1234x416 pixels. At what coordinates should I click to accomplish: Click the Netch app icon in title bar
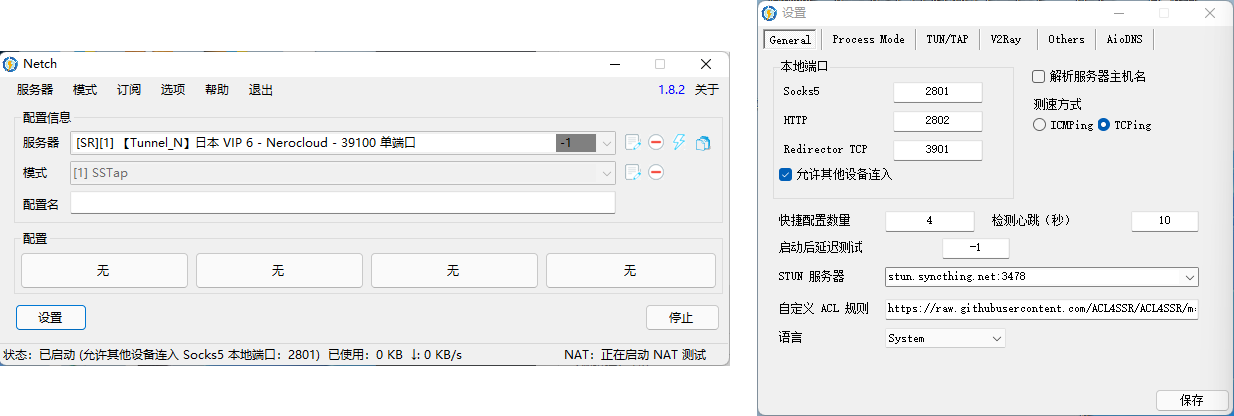pos(10,64)
